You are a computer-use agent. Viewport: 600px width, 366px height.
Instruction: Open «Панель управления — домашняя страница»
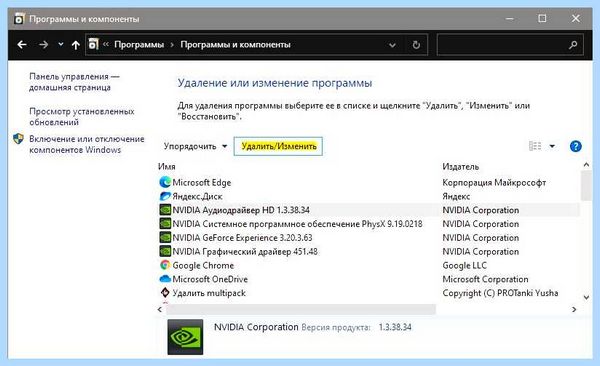(x=74, y=82)
